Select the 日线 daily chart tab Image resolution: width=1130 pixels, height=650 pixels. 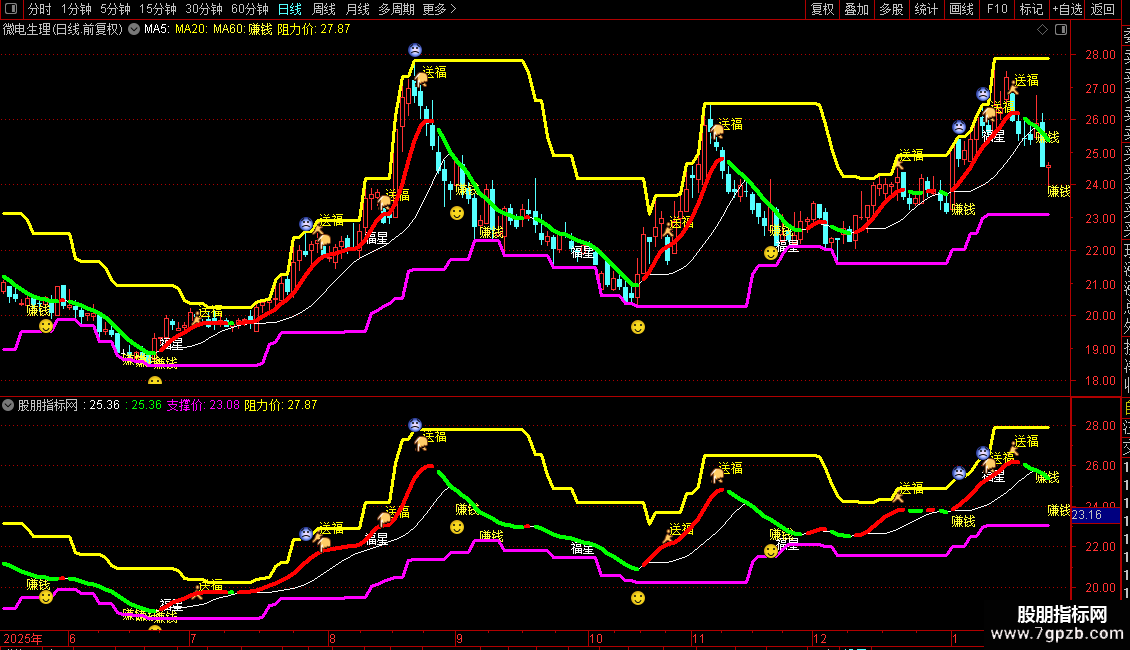click(x=290, y=9)
